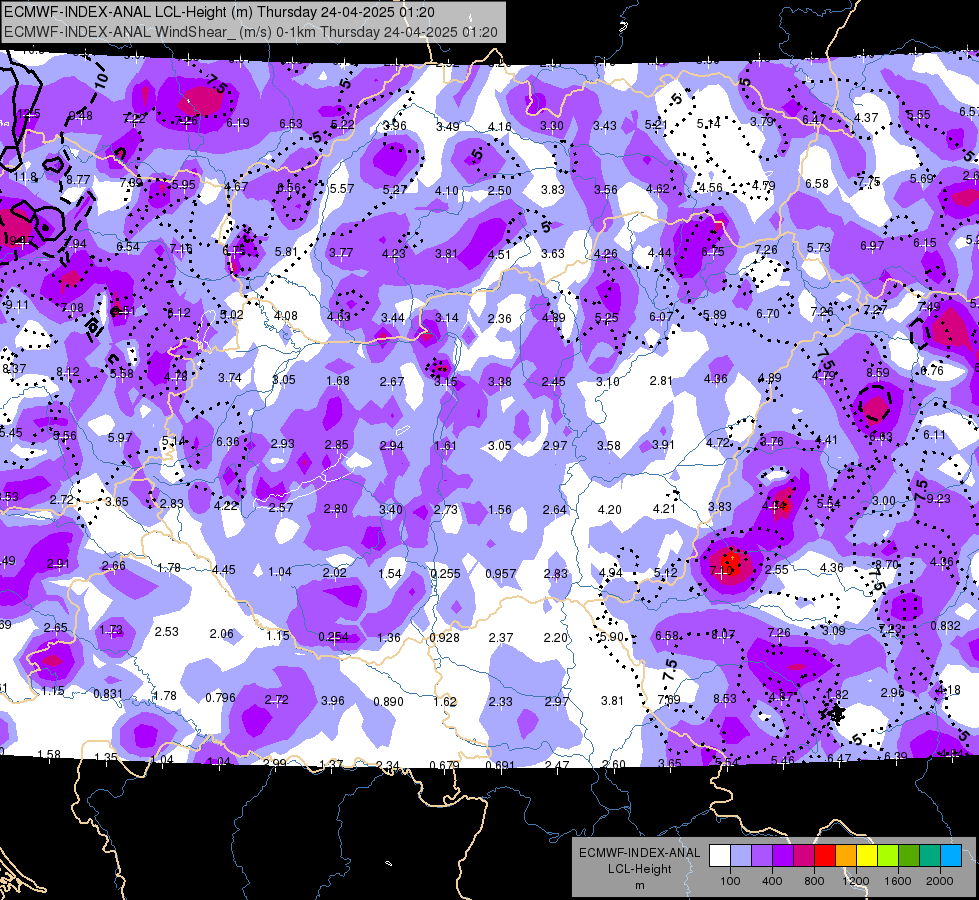
Task: Click the LCL-Height (m) title line
Action: pos(219,12)
